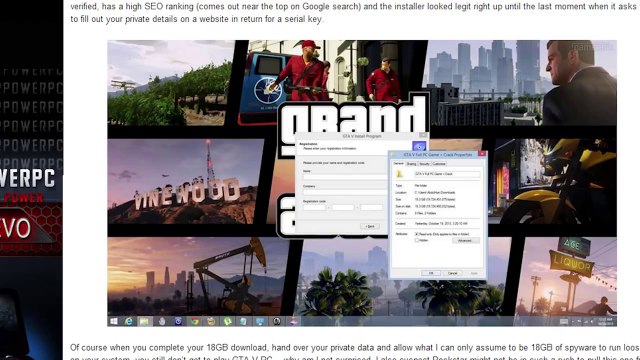640x360 pixels.
Task: Click the greyed Apply button in Properties
Action: [474, 273]
